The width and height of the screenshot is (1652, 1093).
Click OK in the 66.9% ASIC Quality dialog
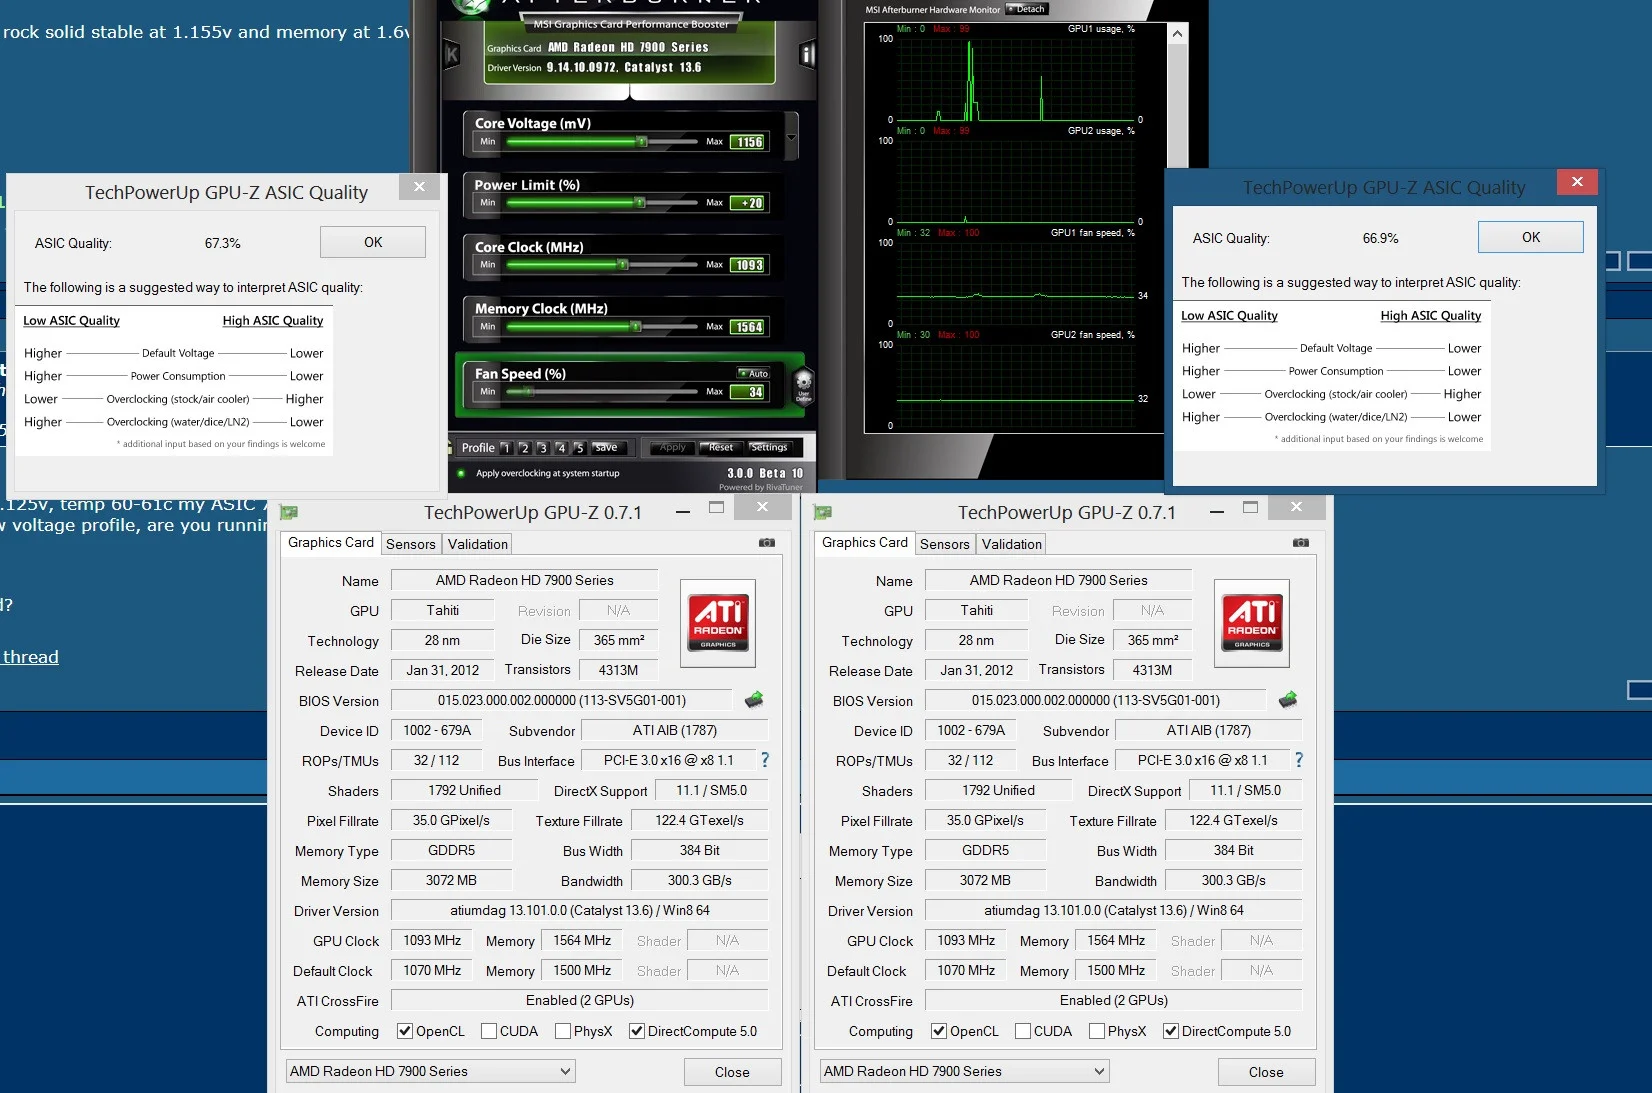(1531, 237)
